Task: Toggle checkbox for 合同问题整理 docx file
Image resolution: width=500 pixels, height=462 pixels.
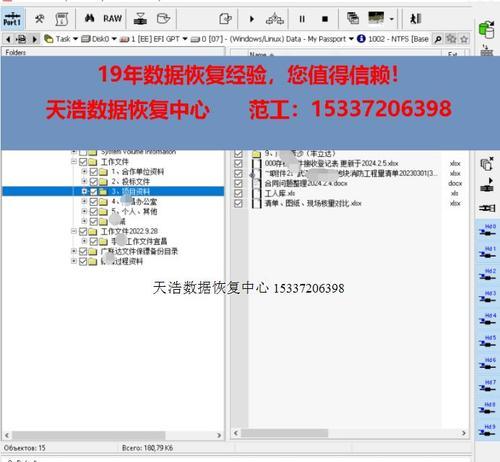Action: 238,183
